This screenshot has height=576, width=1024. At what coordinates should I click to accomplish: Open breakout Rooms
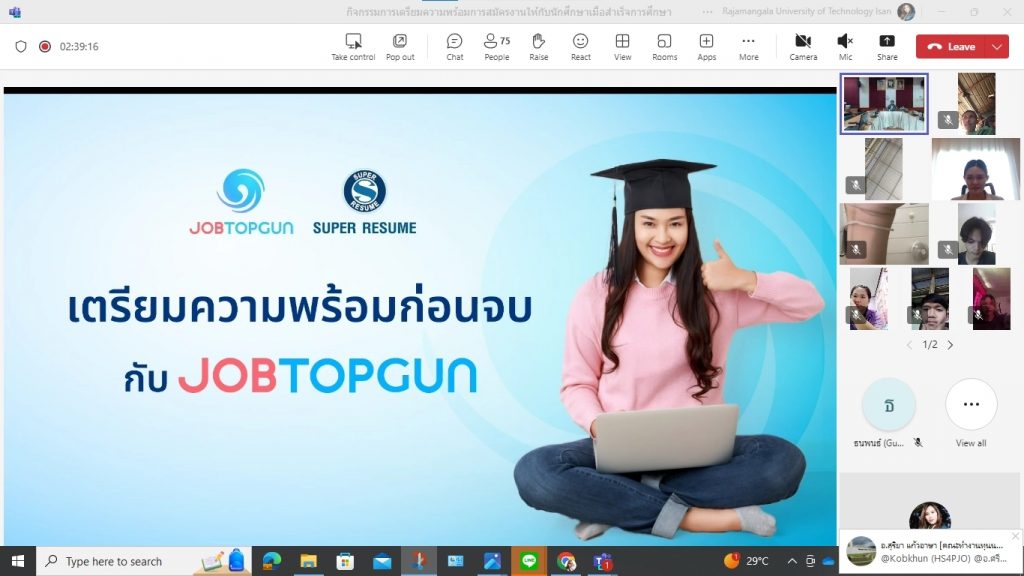pyautogui.click(x=664, y=46)
